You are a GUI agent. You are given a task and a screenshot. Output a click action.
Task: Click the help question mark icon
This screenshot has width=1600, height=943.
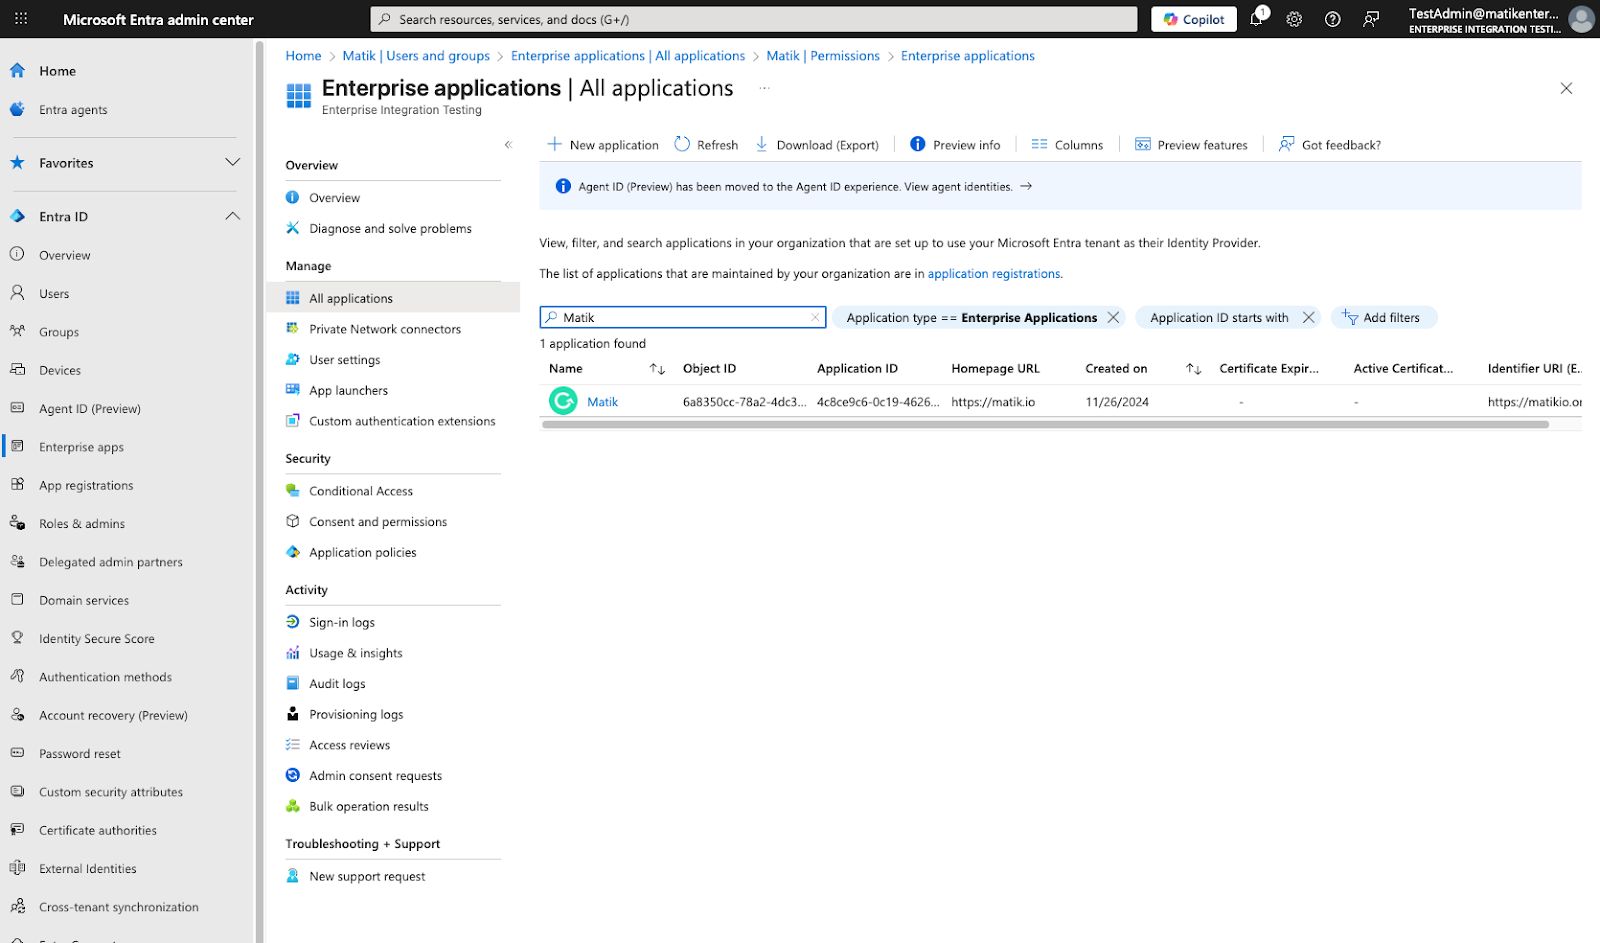tap(1332, 19)
